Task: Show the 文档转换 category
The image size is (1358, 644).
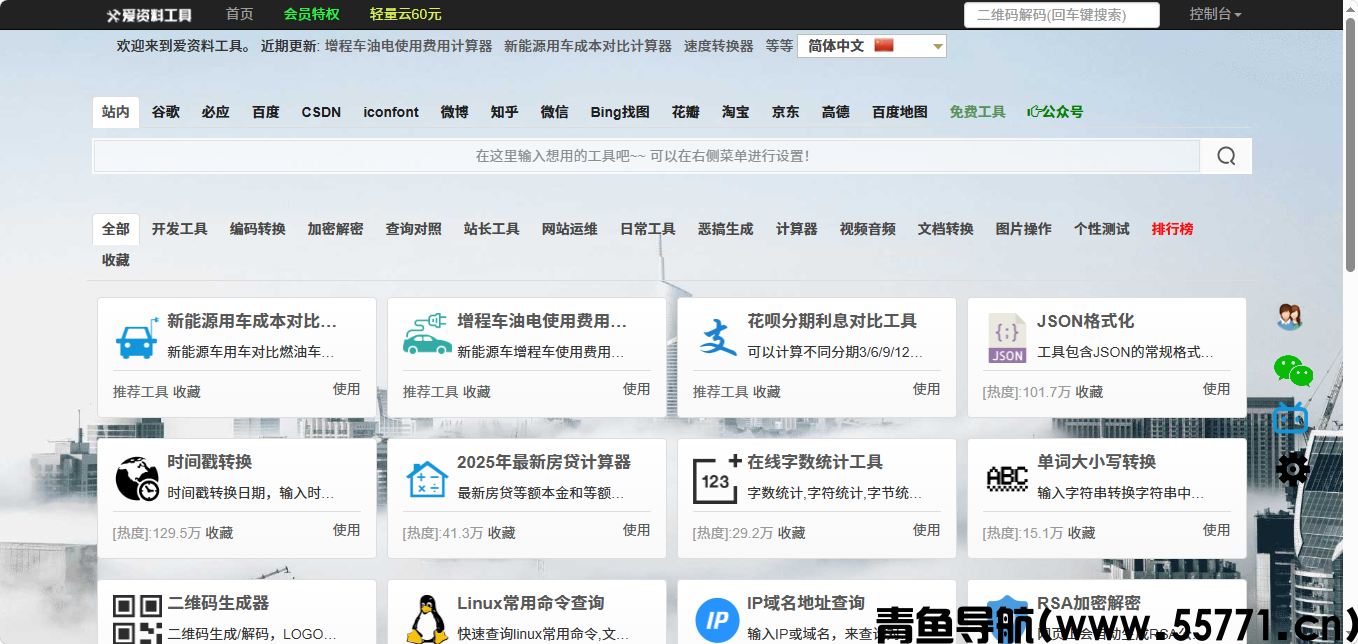Action: (945, 229)
